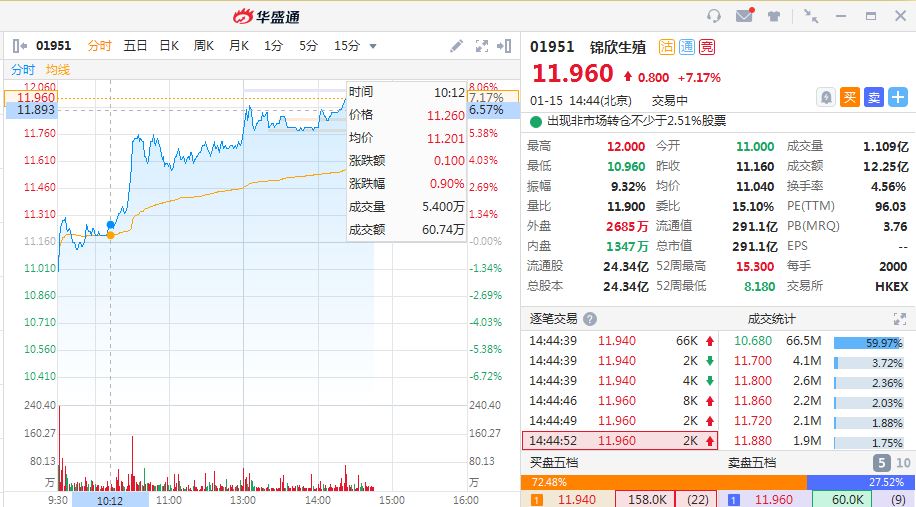Click the orange 72.48% buy ratio bar
The image size is (916, 507).
664,482
